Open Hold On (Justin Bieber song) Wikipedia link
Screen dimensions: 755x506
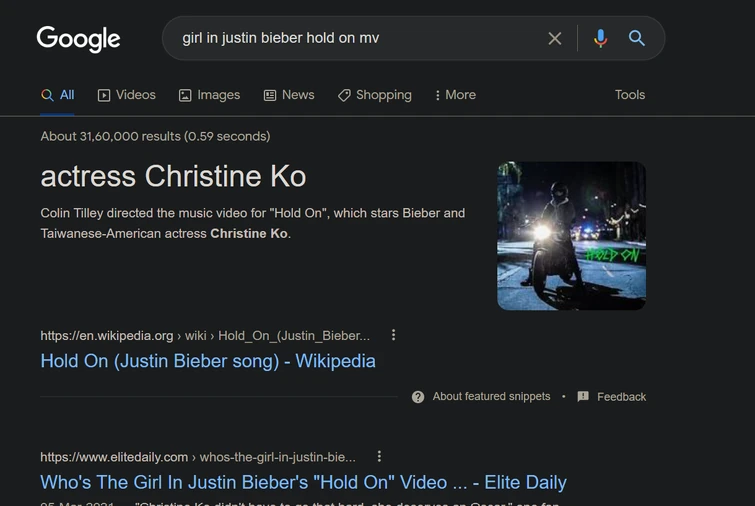[x=208, y=361]
